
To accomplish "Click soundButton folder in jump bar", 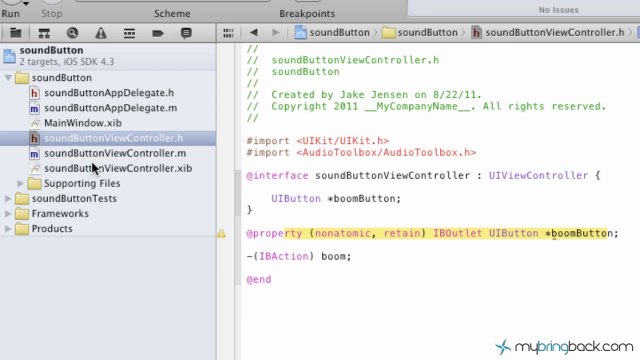I will coord(420,32).
